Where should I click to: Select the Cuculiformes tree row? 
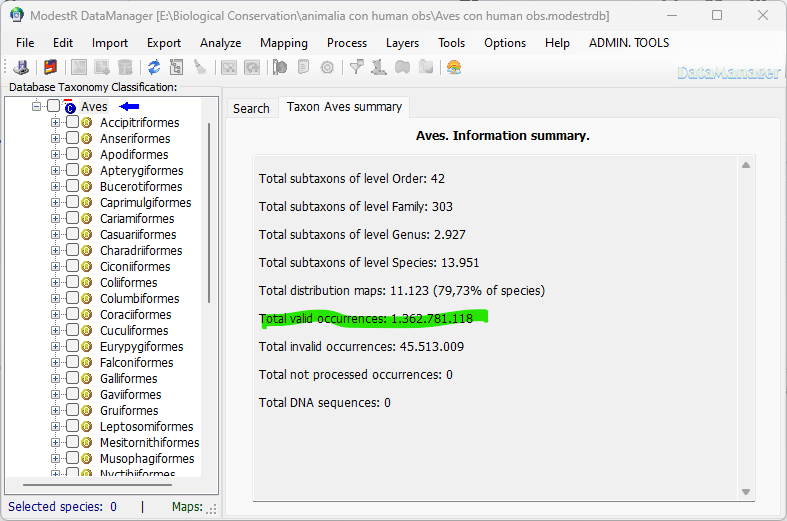134,331
